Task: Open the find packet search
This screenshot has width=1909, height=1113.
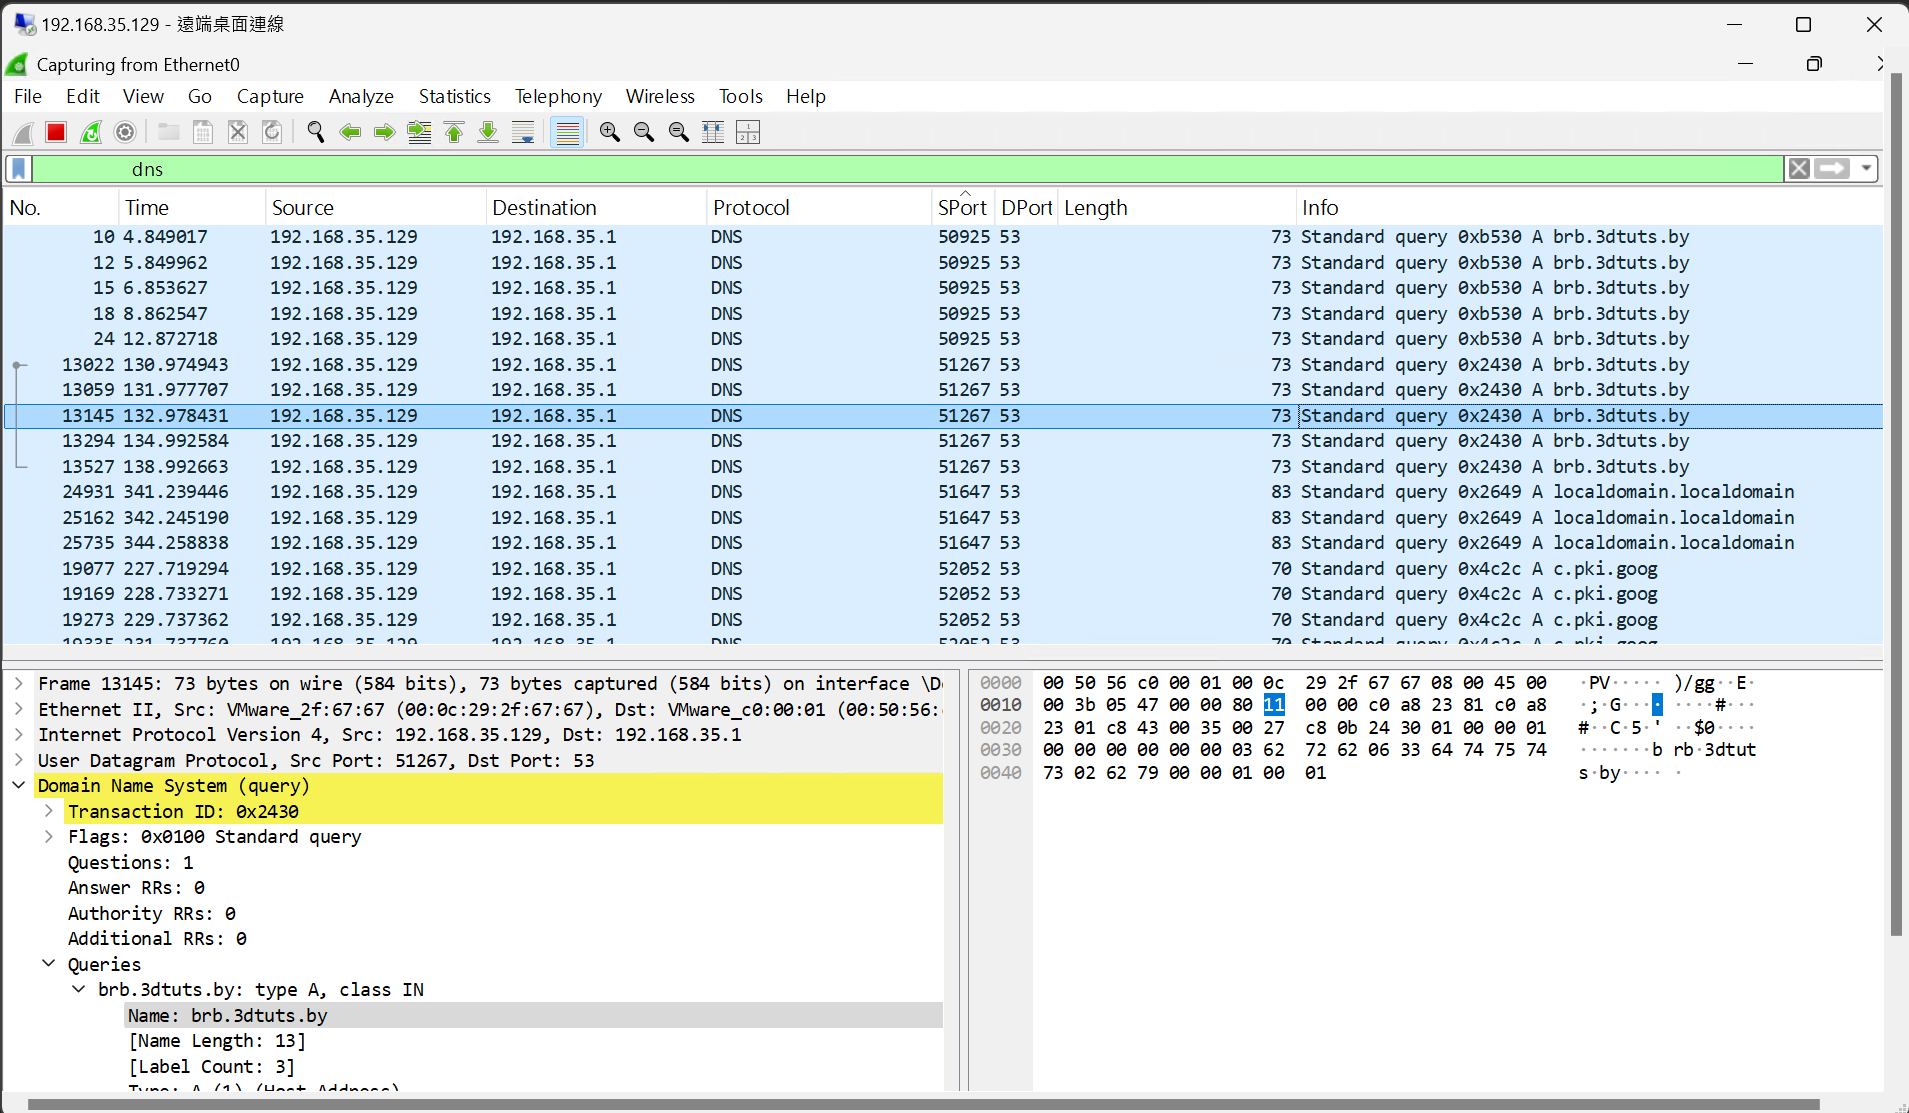Action: coord(315,132)
